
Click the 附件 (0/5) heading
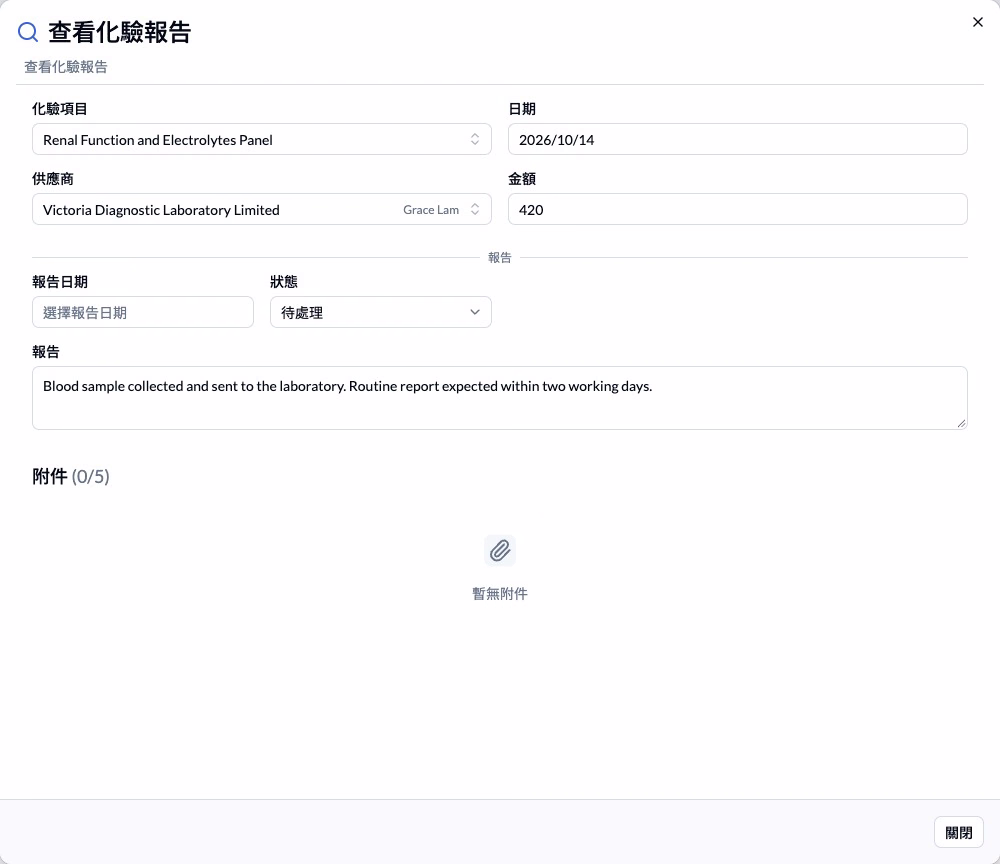click(71, 476)
